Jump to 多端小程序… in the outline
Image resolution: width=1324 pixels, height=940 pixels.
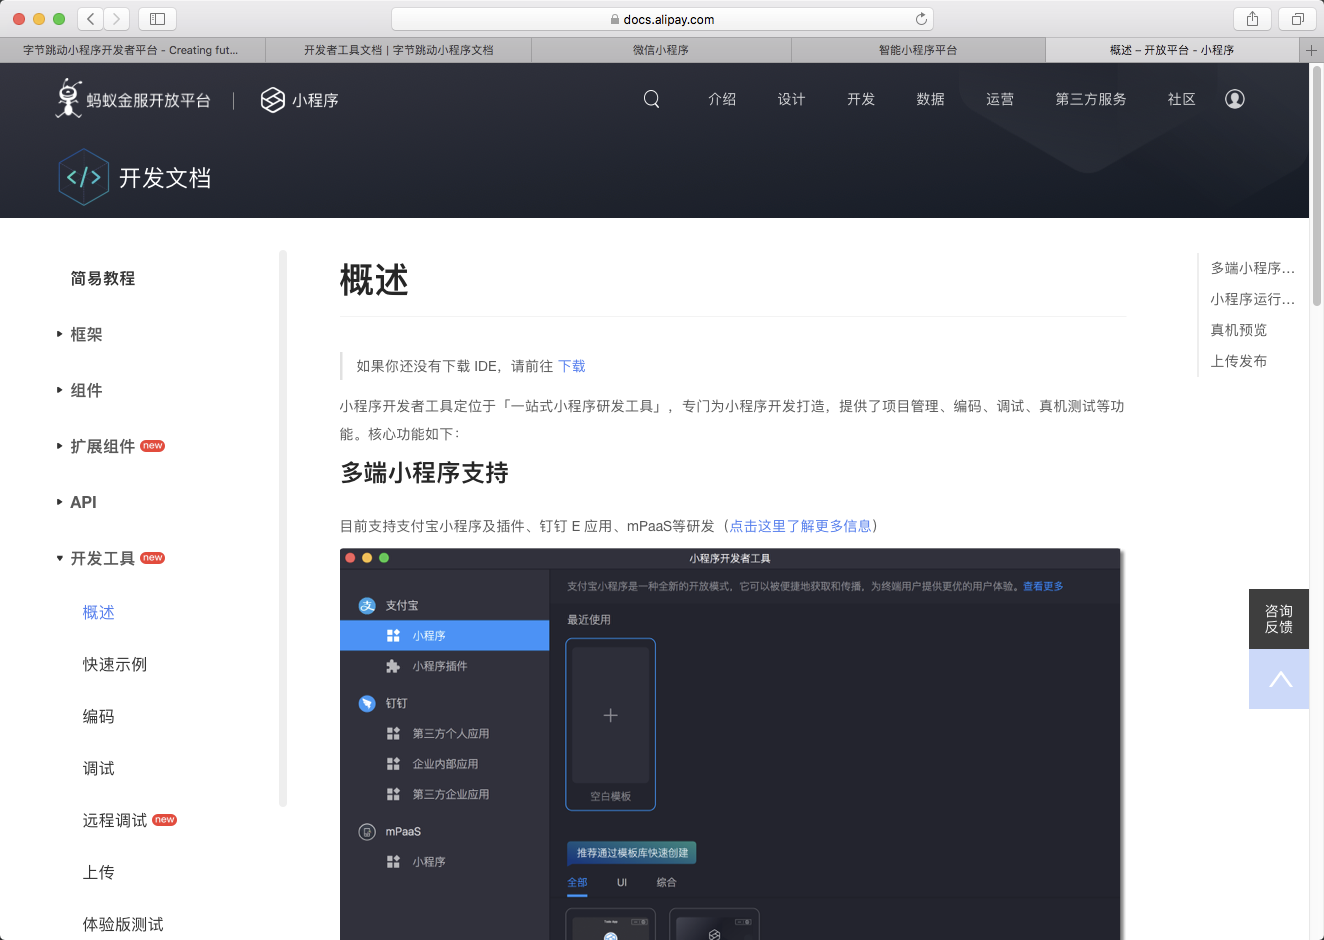(x=1253, y=268)
